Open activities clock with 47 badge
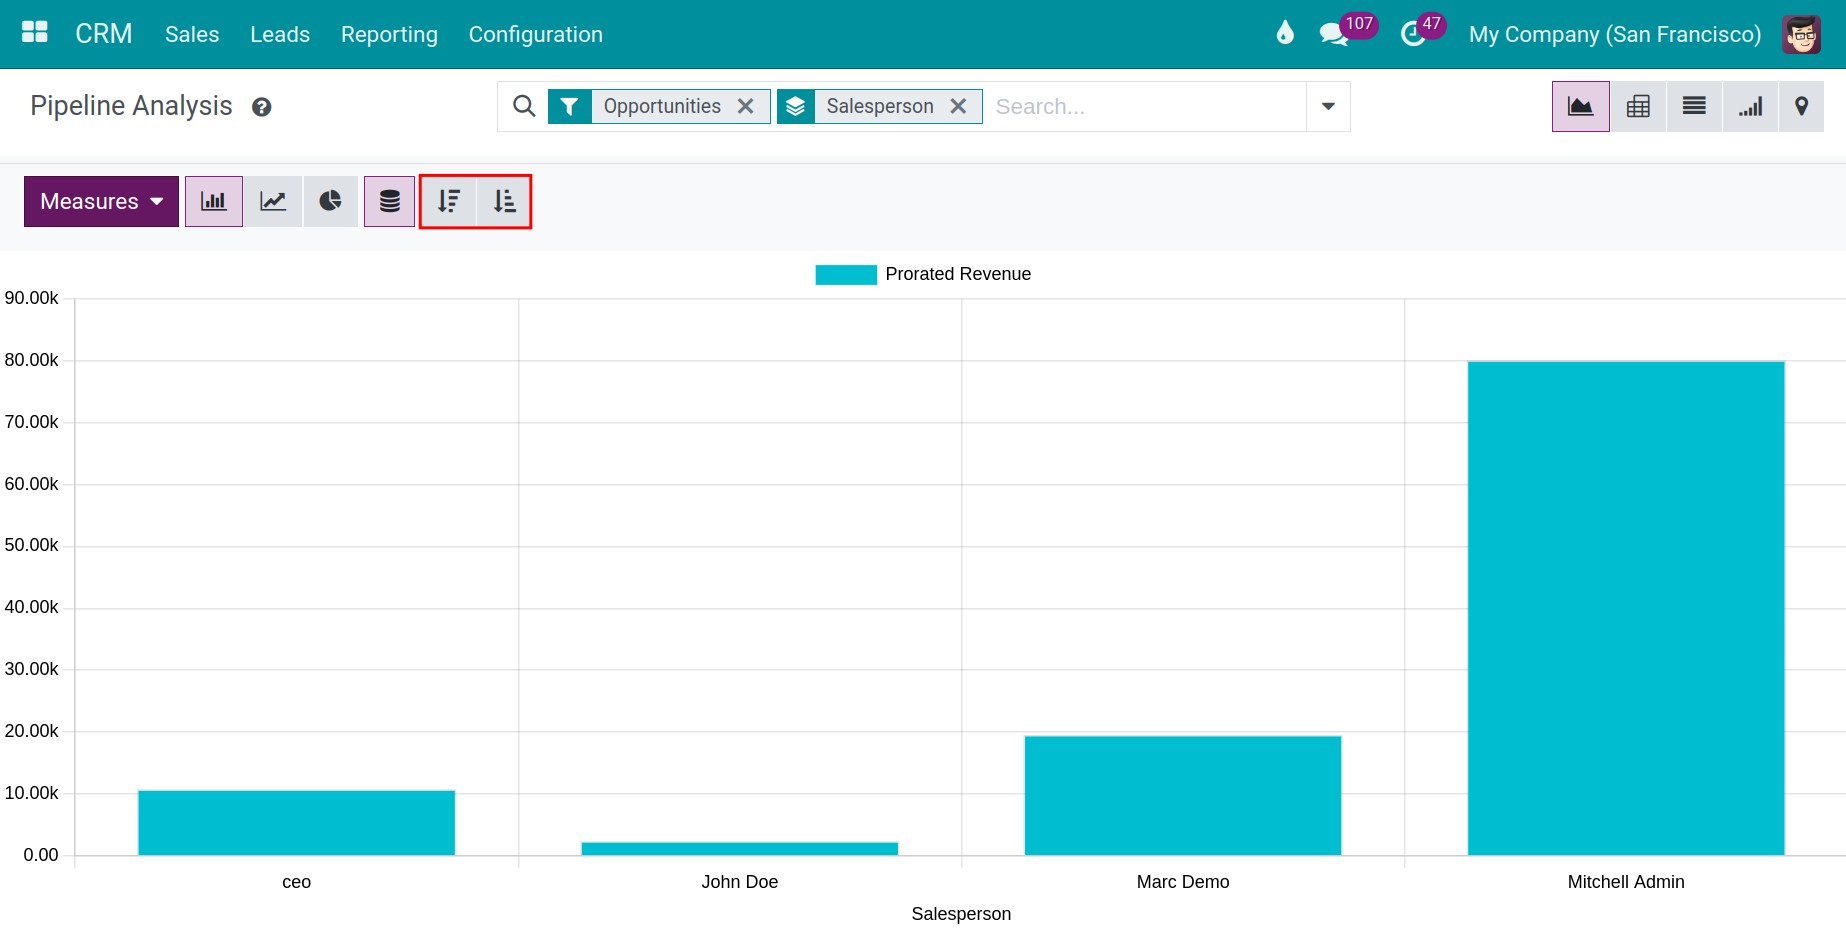 (1422, 31)
